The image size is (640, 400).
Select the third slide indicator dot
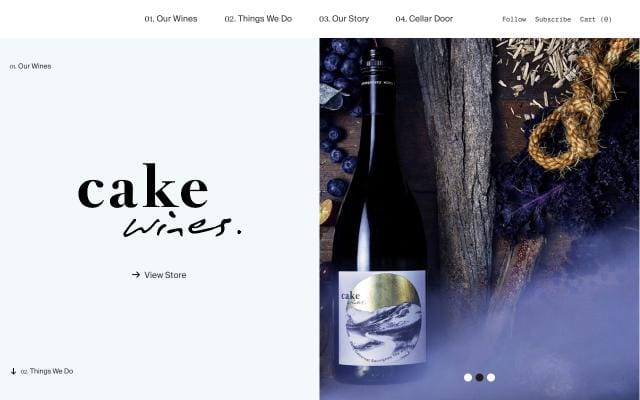(491, 378)
